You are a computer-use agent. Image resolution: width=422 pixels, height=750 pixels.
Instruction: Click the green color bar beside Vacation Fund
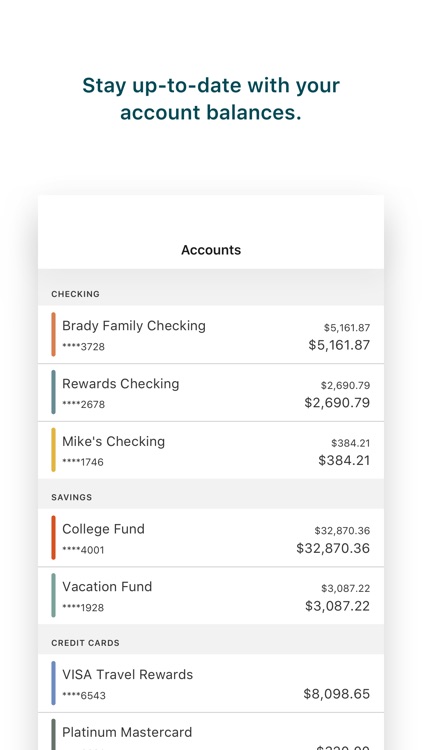coord(54,596)
